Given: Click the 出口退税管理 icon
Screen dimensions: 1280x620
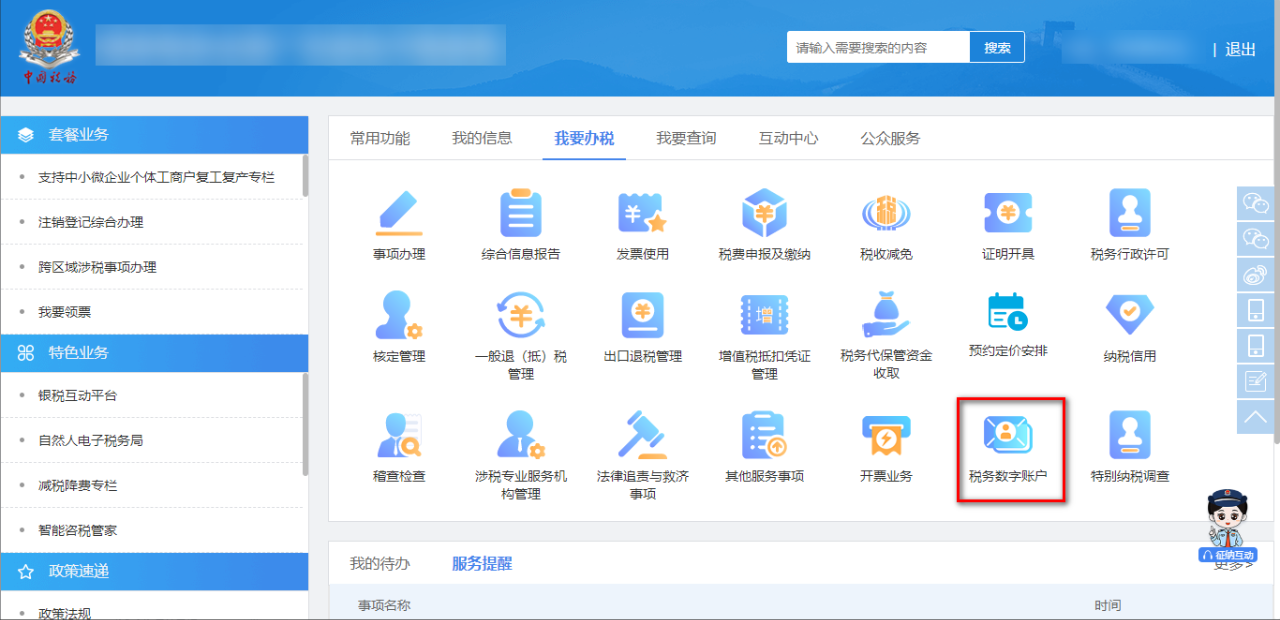Looking at the screenshot, I should pyautogui.click(x=642, y=315).
